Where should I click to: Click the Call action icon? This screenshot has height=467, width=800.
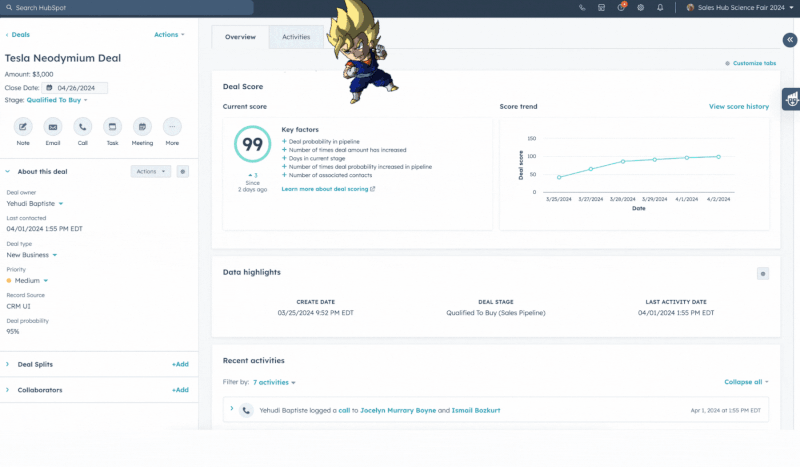point(83,127)
